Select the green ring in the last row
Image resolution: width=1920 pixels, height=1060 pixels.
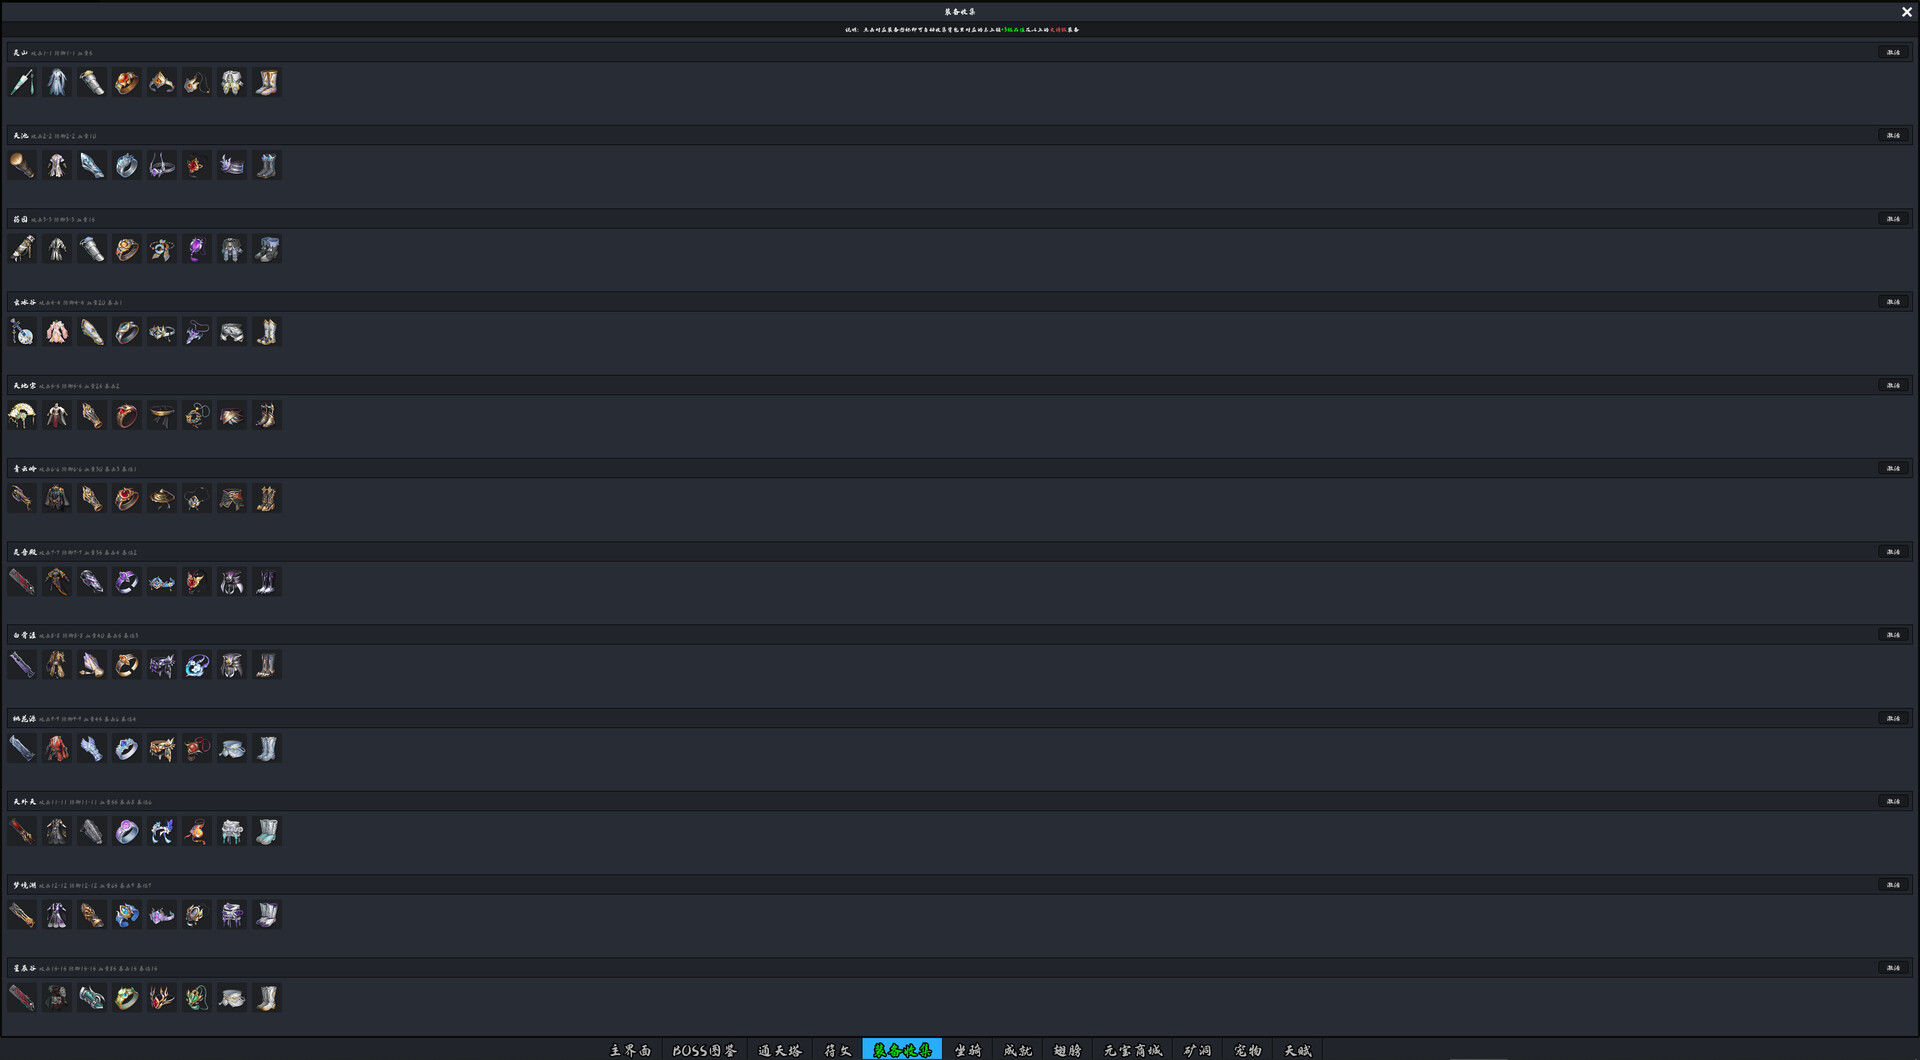126,998
